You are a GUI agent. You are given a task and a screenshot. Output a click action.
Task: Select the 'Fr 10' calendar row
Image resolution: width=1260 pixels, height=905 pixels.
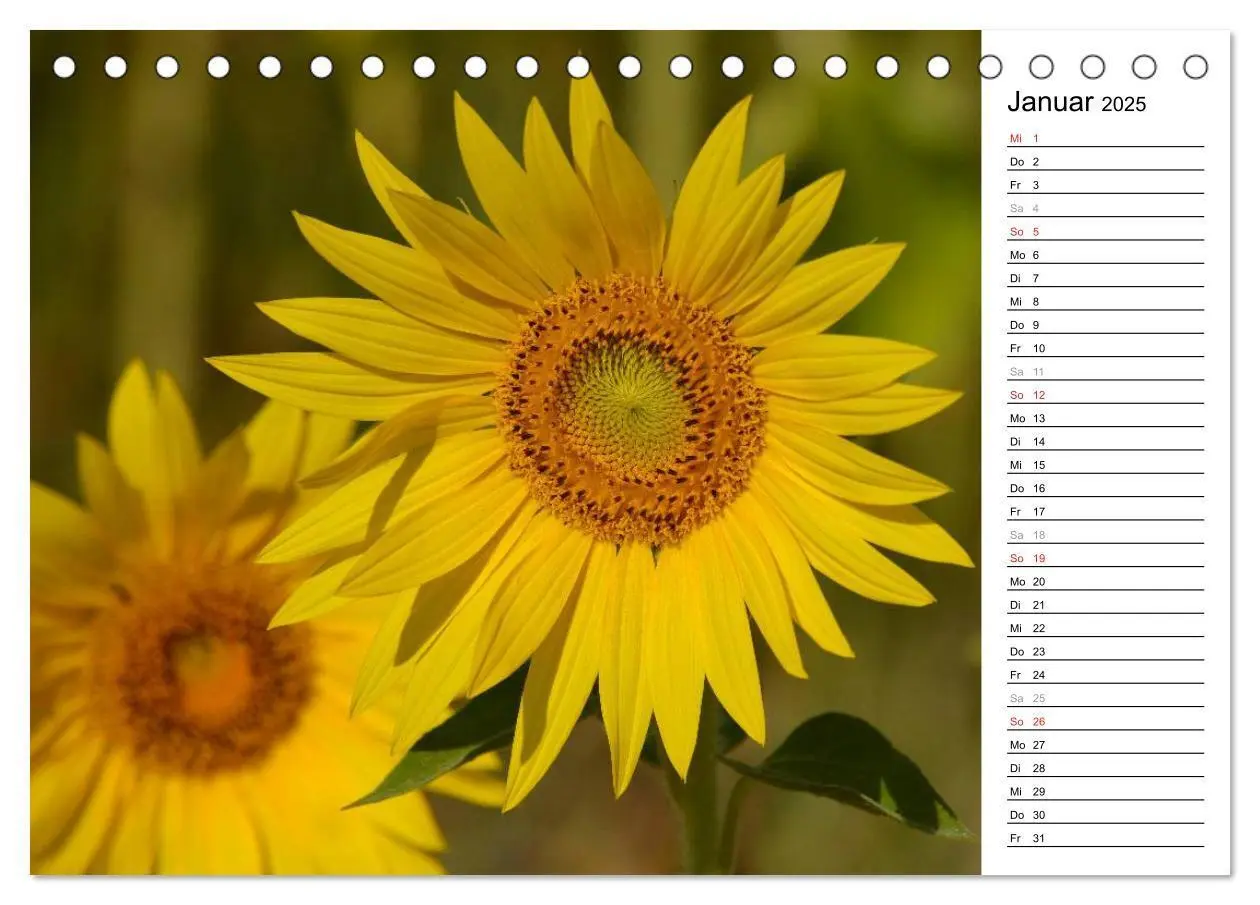pyautogui.click(x=1105, y=348)
